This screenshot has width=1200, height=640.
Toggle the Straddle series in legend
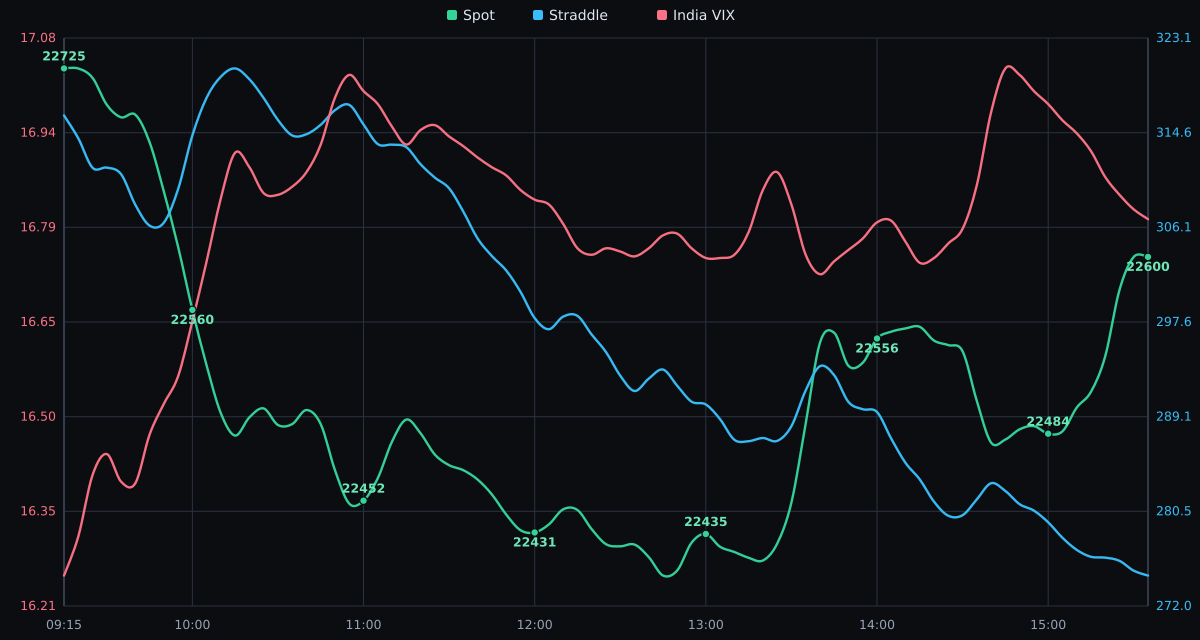570,15
